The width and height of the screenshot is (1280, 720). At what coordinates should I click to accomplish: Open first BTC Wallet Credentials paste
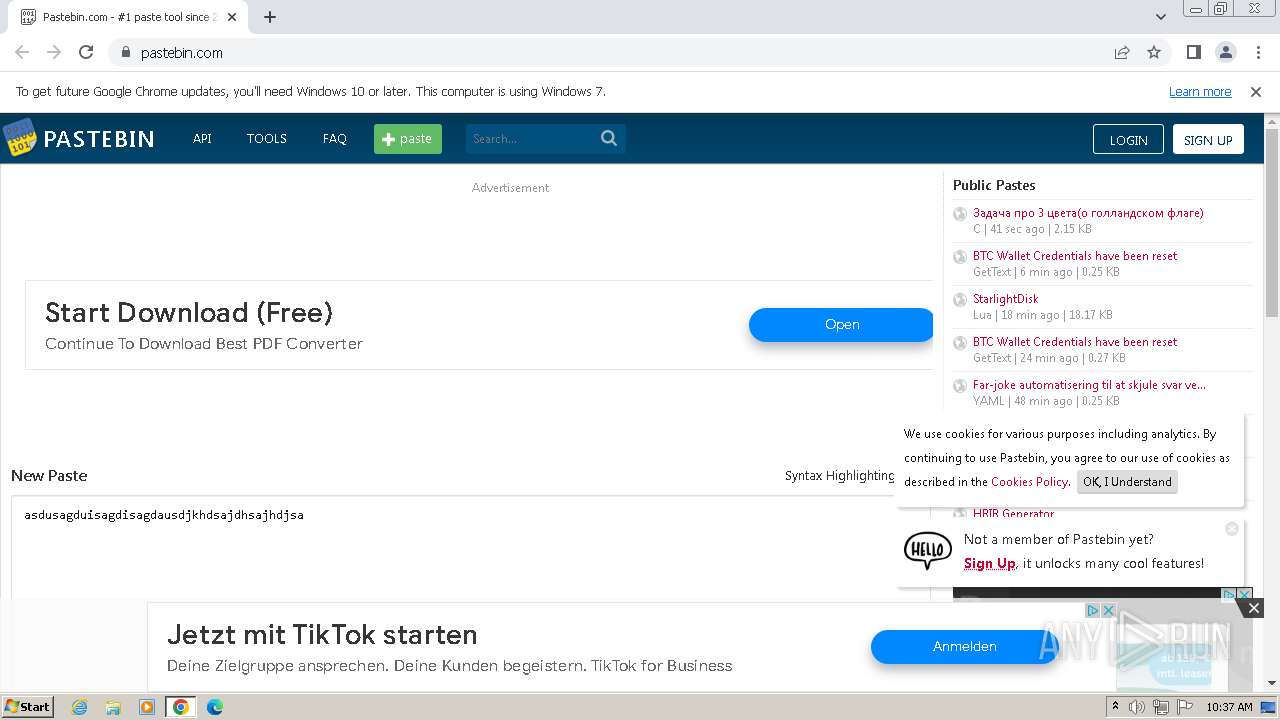coord(1075,256)
